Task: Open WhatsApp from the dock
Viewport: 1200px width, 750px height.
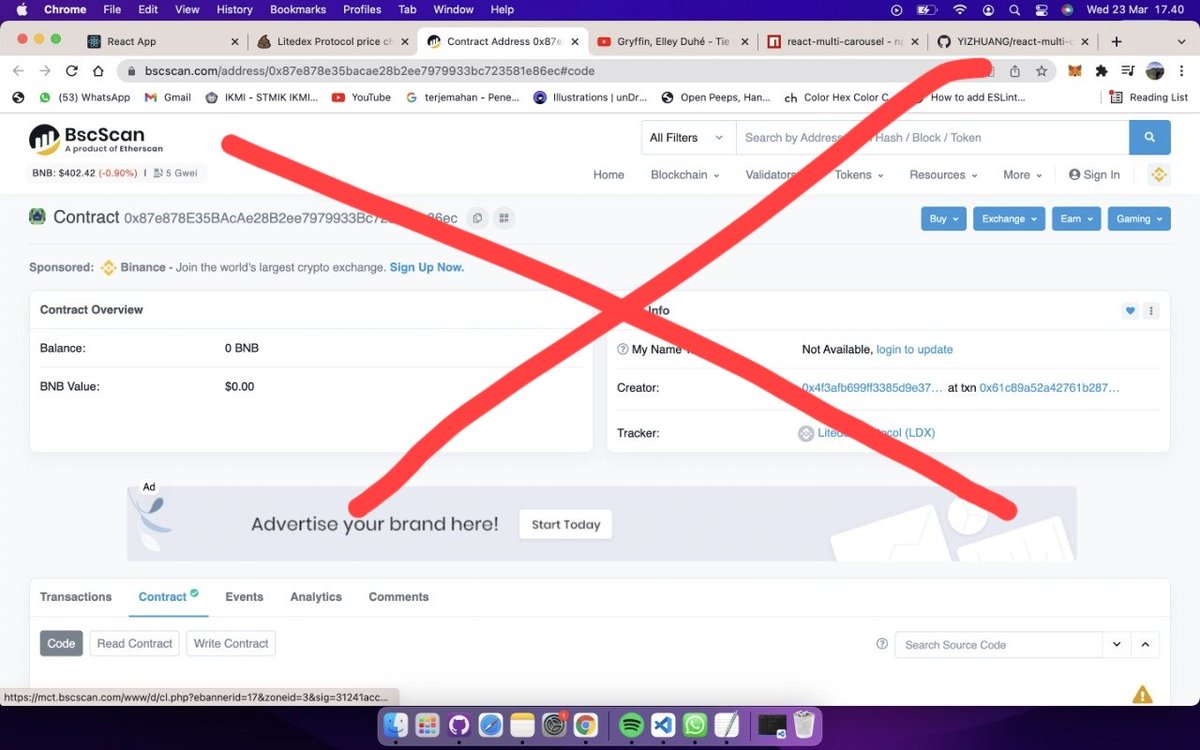Action: coord(695,725)
